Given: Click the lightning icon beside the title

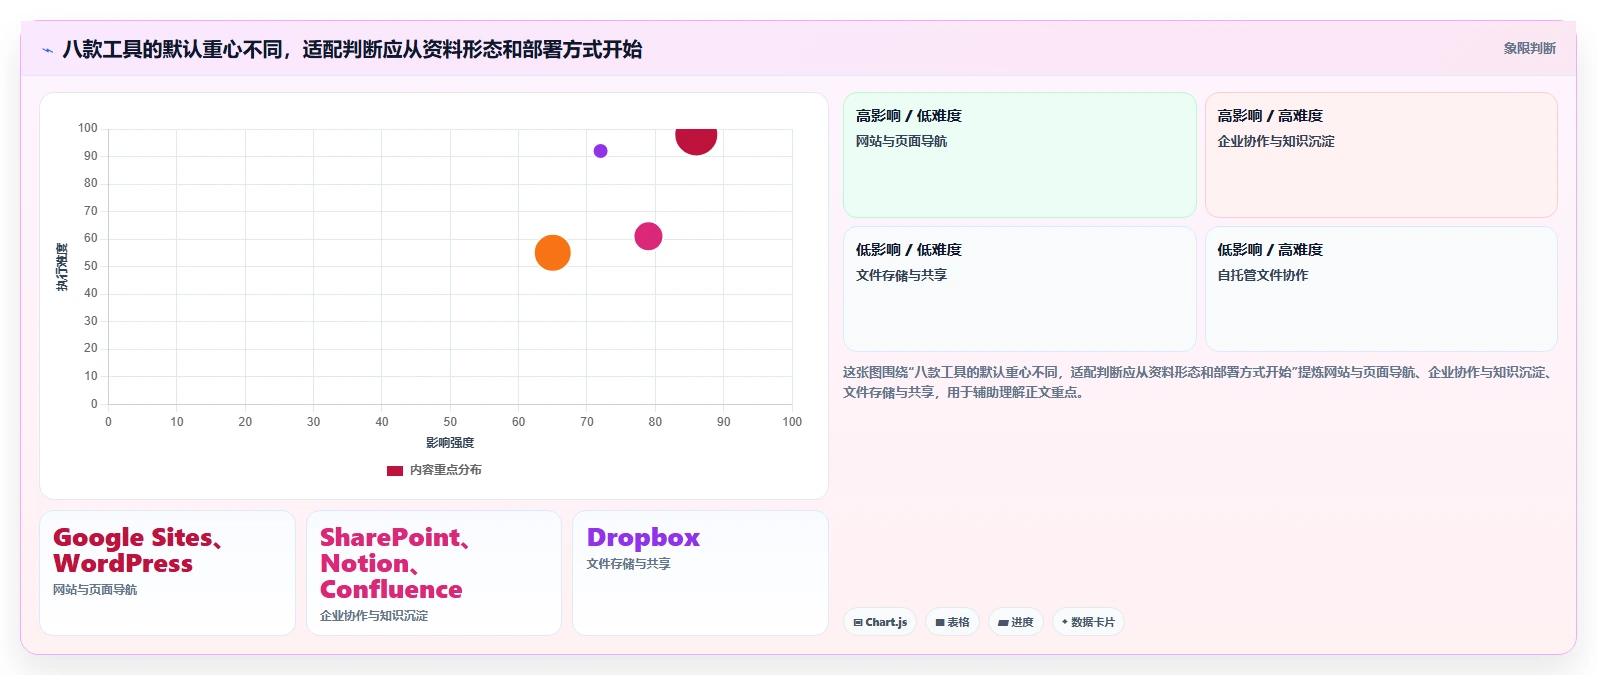Looking at the screenshot, I should [x=47, y=50].
